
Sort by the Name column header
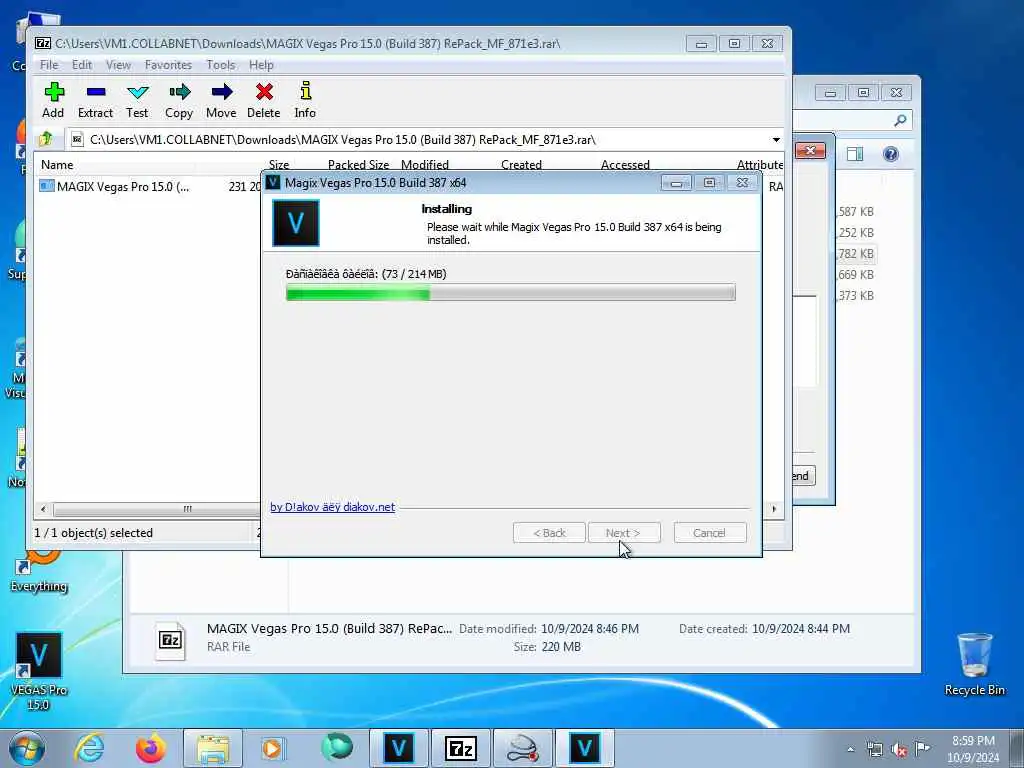[x=57, y=165]
